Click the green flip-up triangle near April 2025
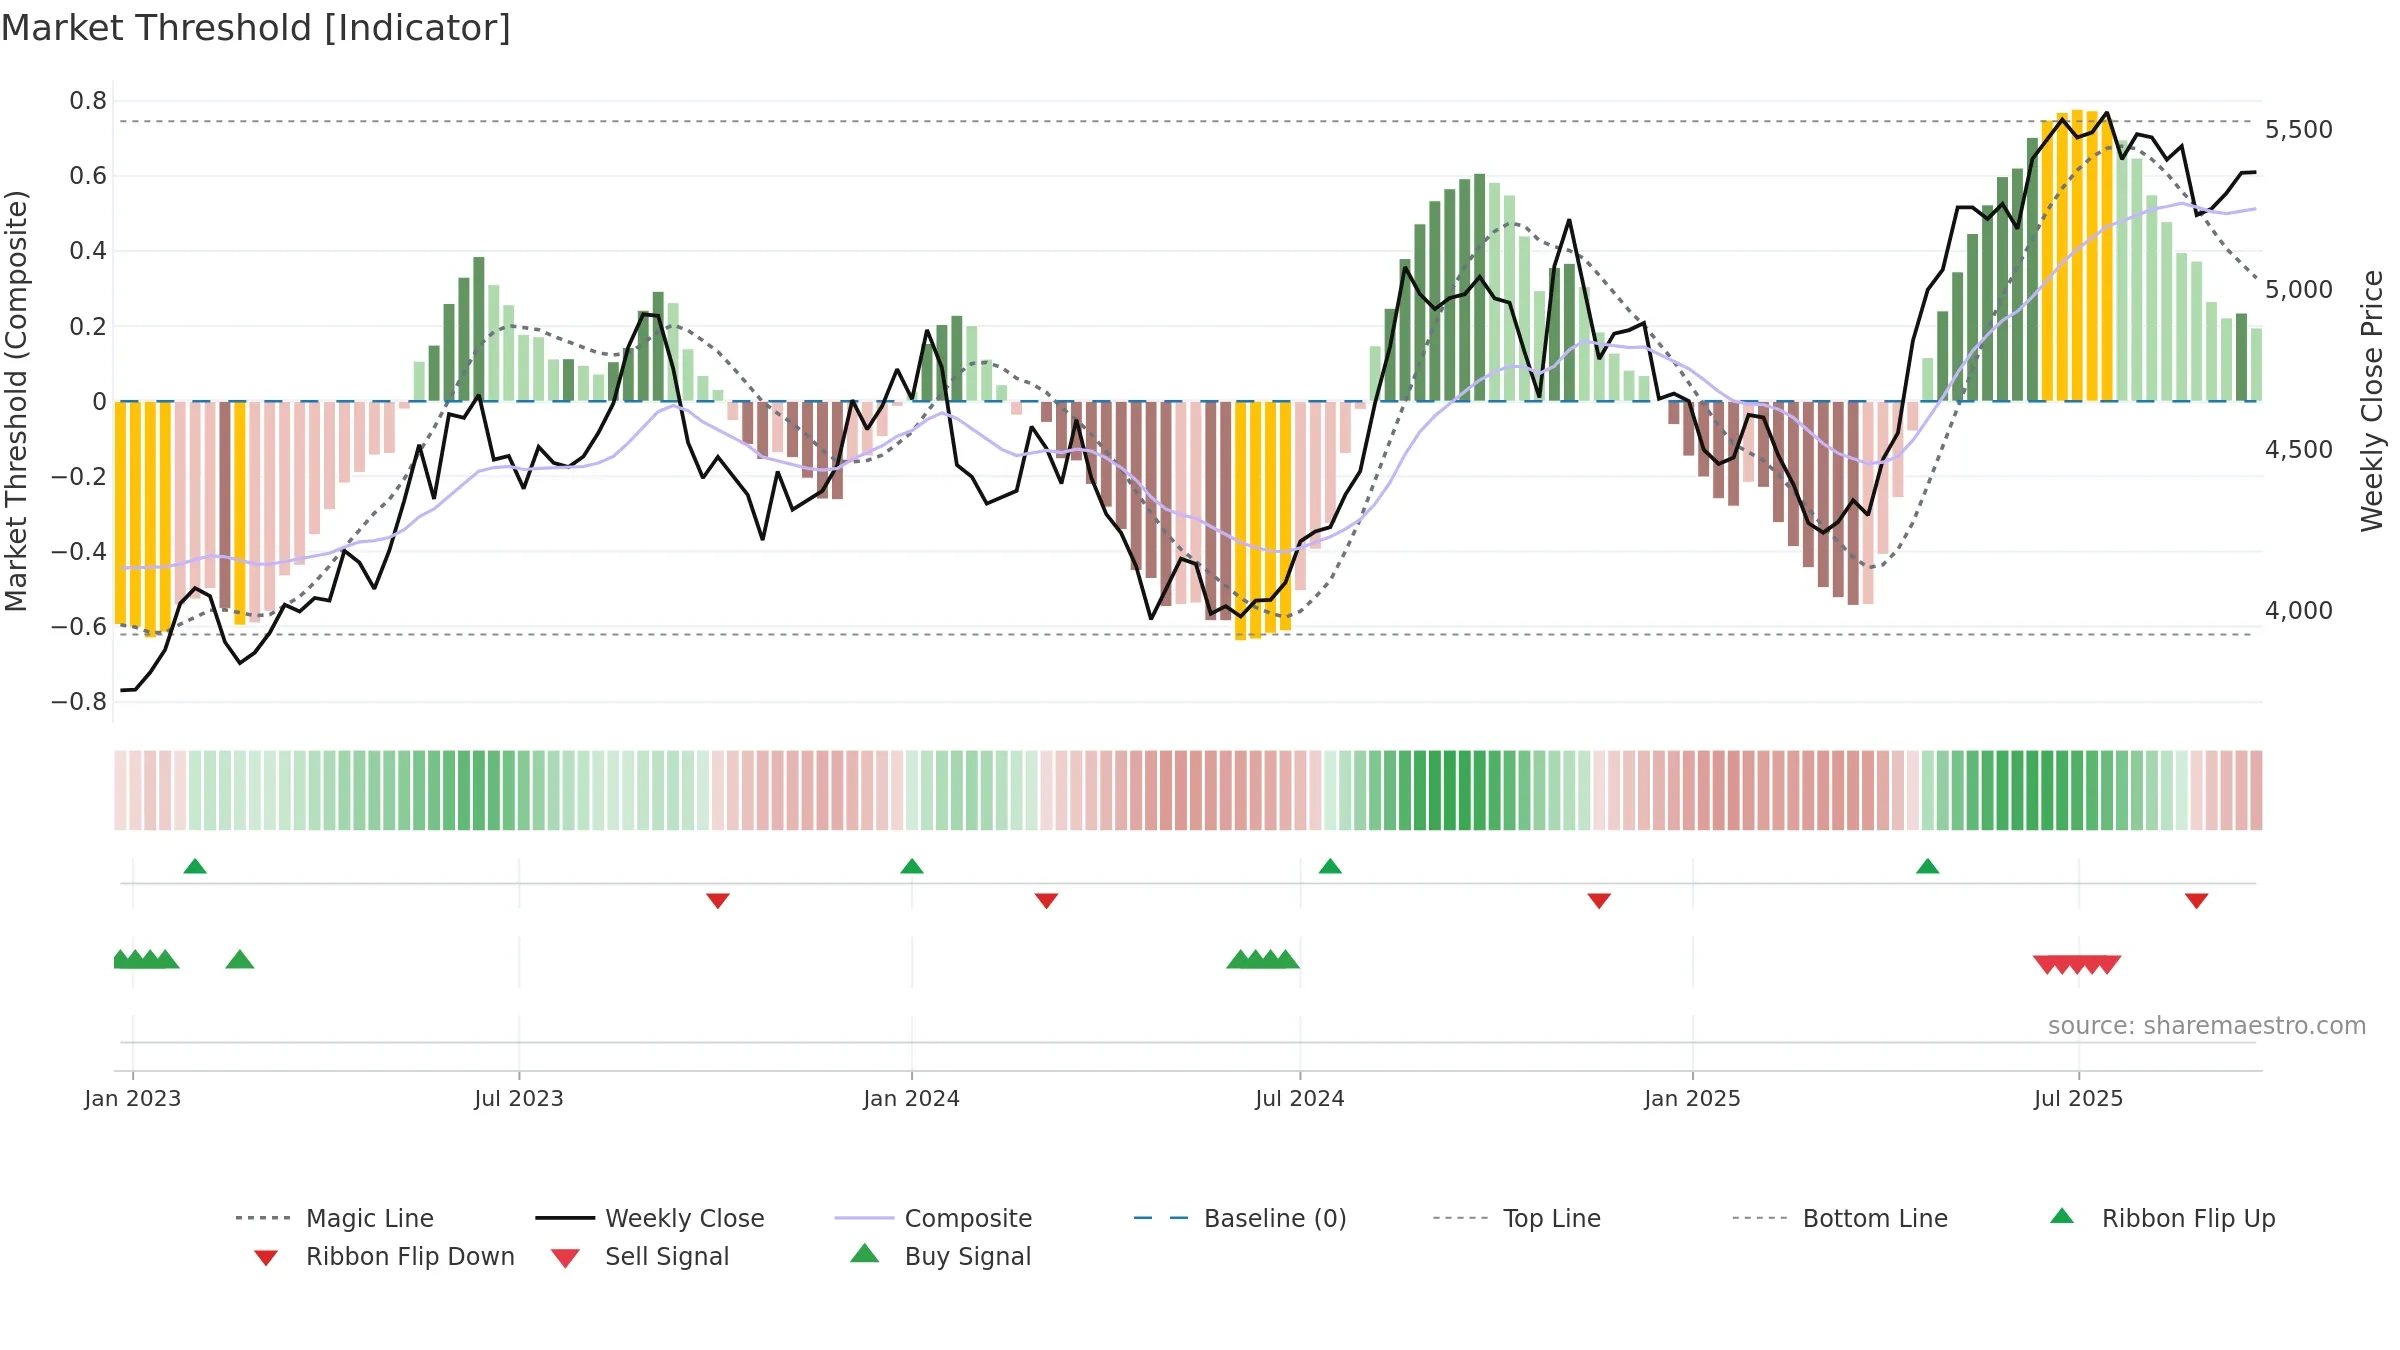The image size is (2400, 1350). coord(1928,866)
